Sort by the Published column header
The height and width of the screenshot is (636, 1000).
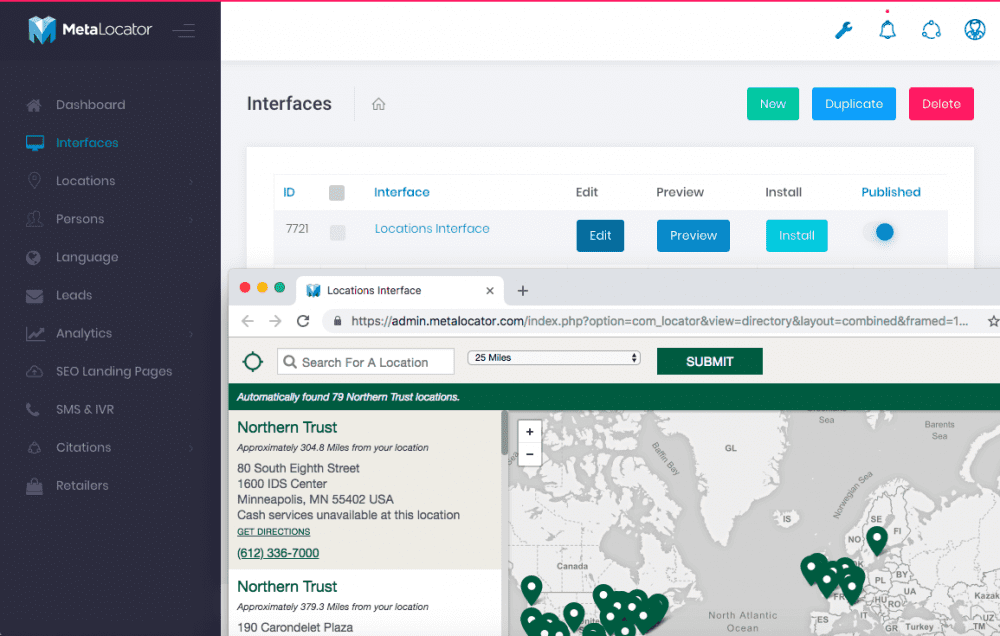click(x=891, y=192)
